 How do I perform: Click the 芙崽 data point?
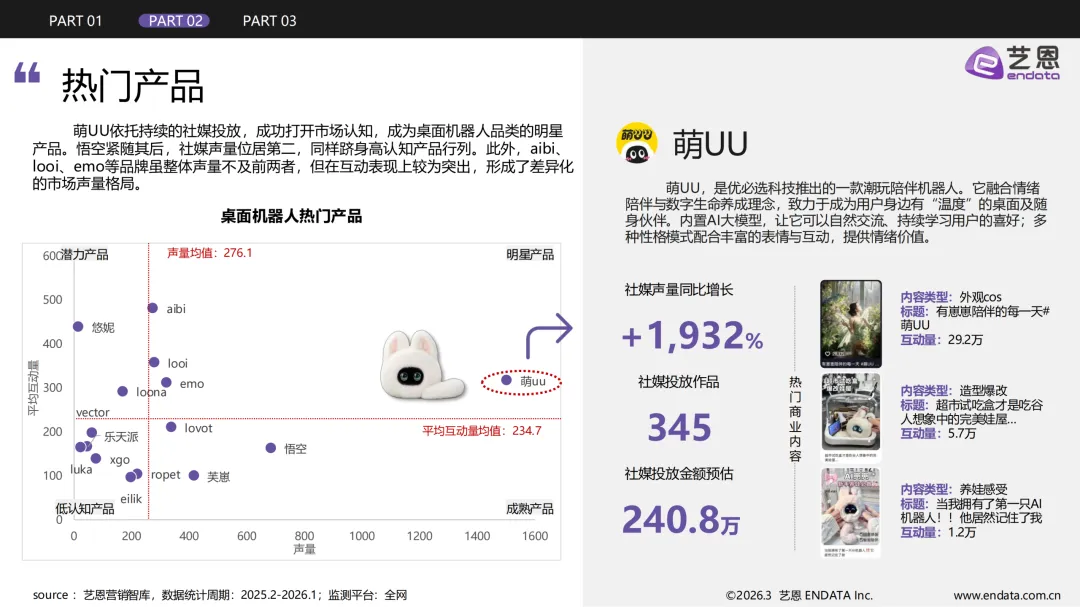pos(194,475)
